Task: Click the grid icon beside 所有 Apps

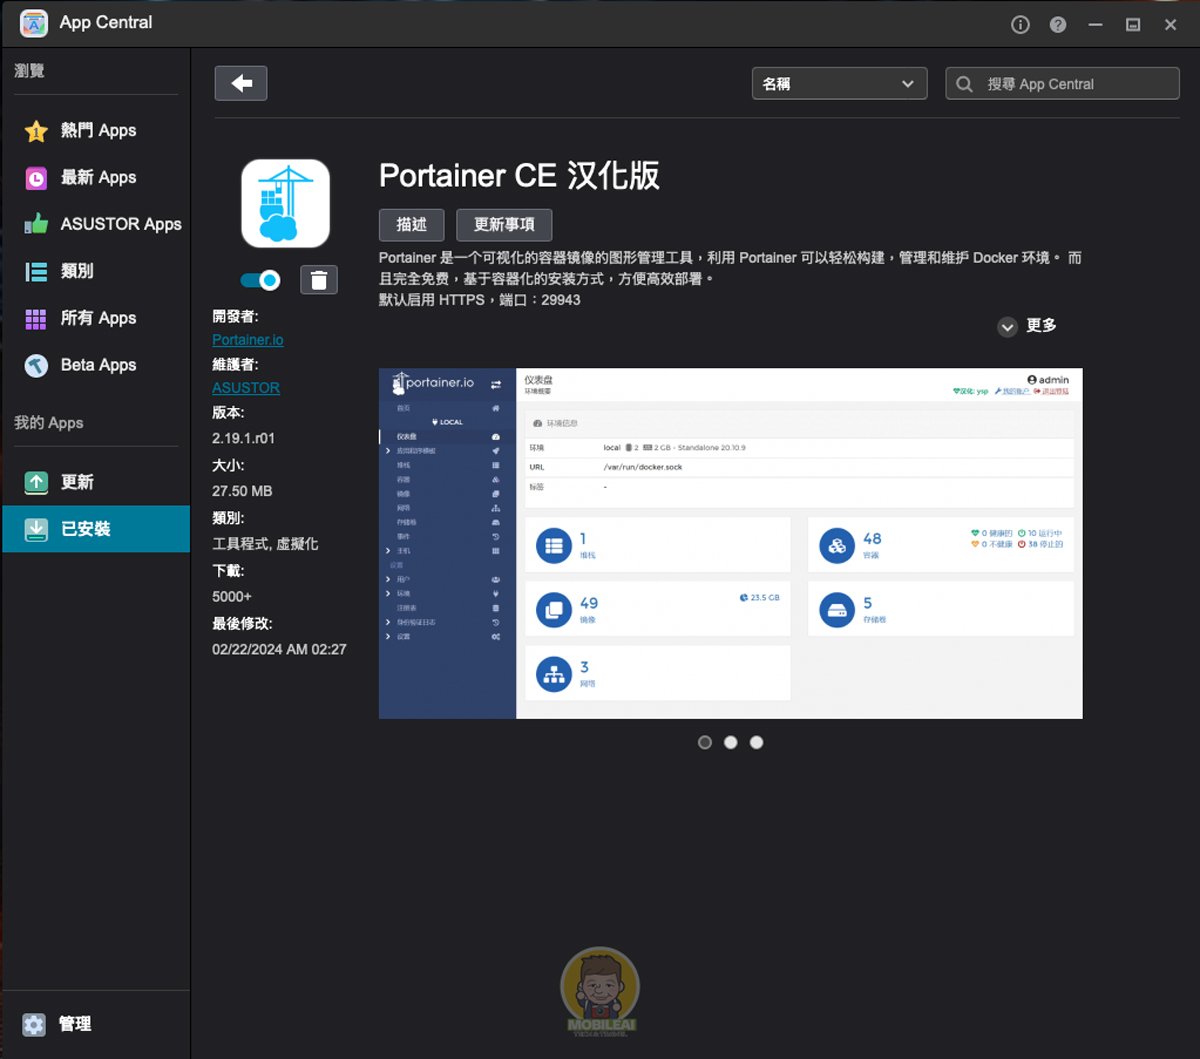Action: click(36, 319)
